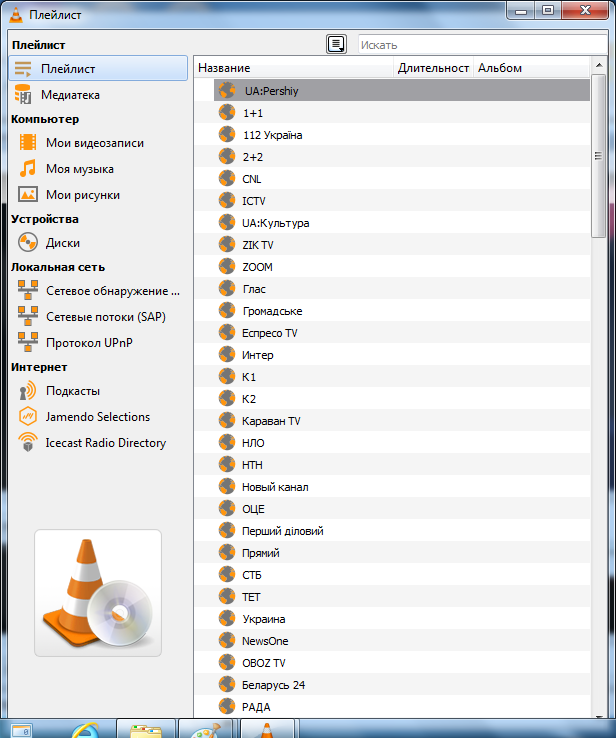Click the playlist vertical scrollbar thumb

tap(599, 156)
